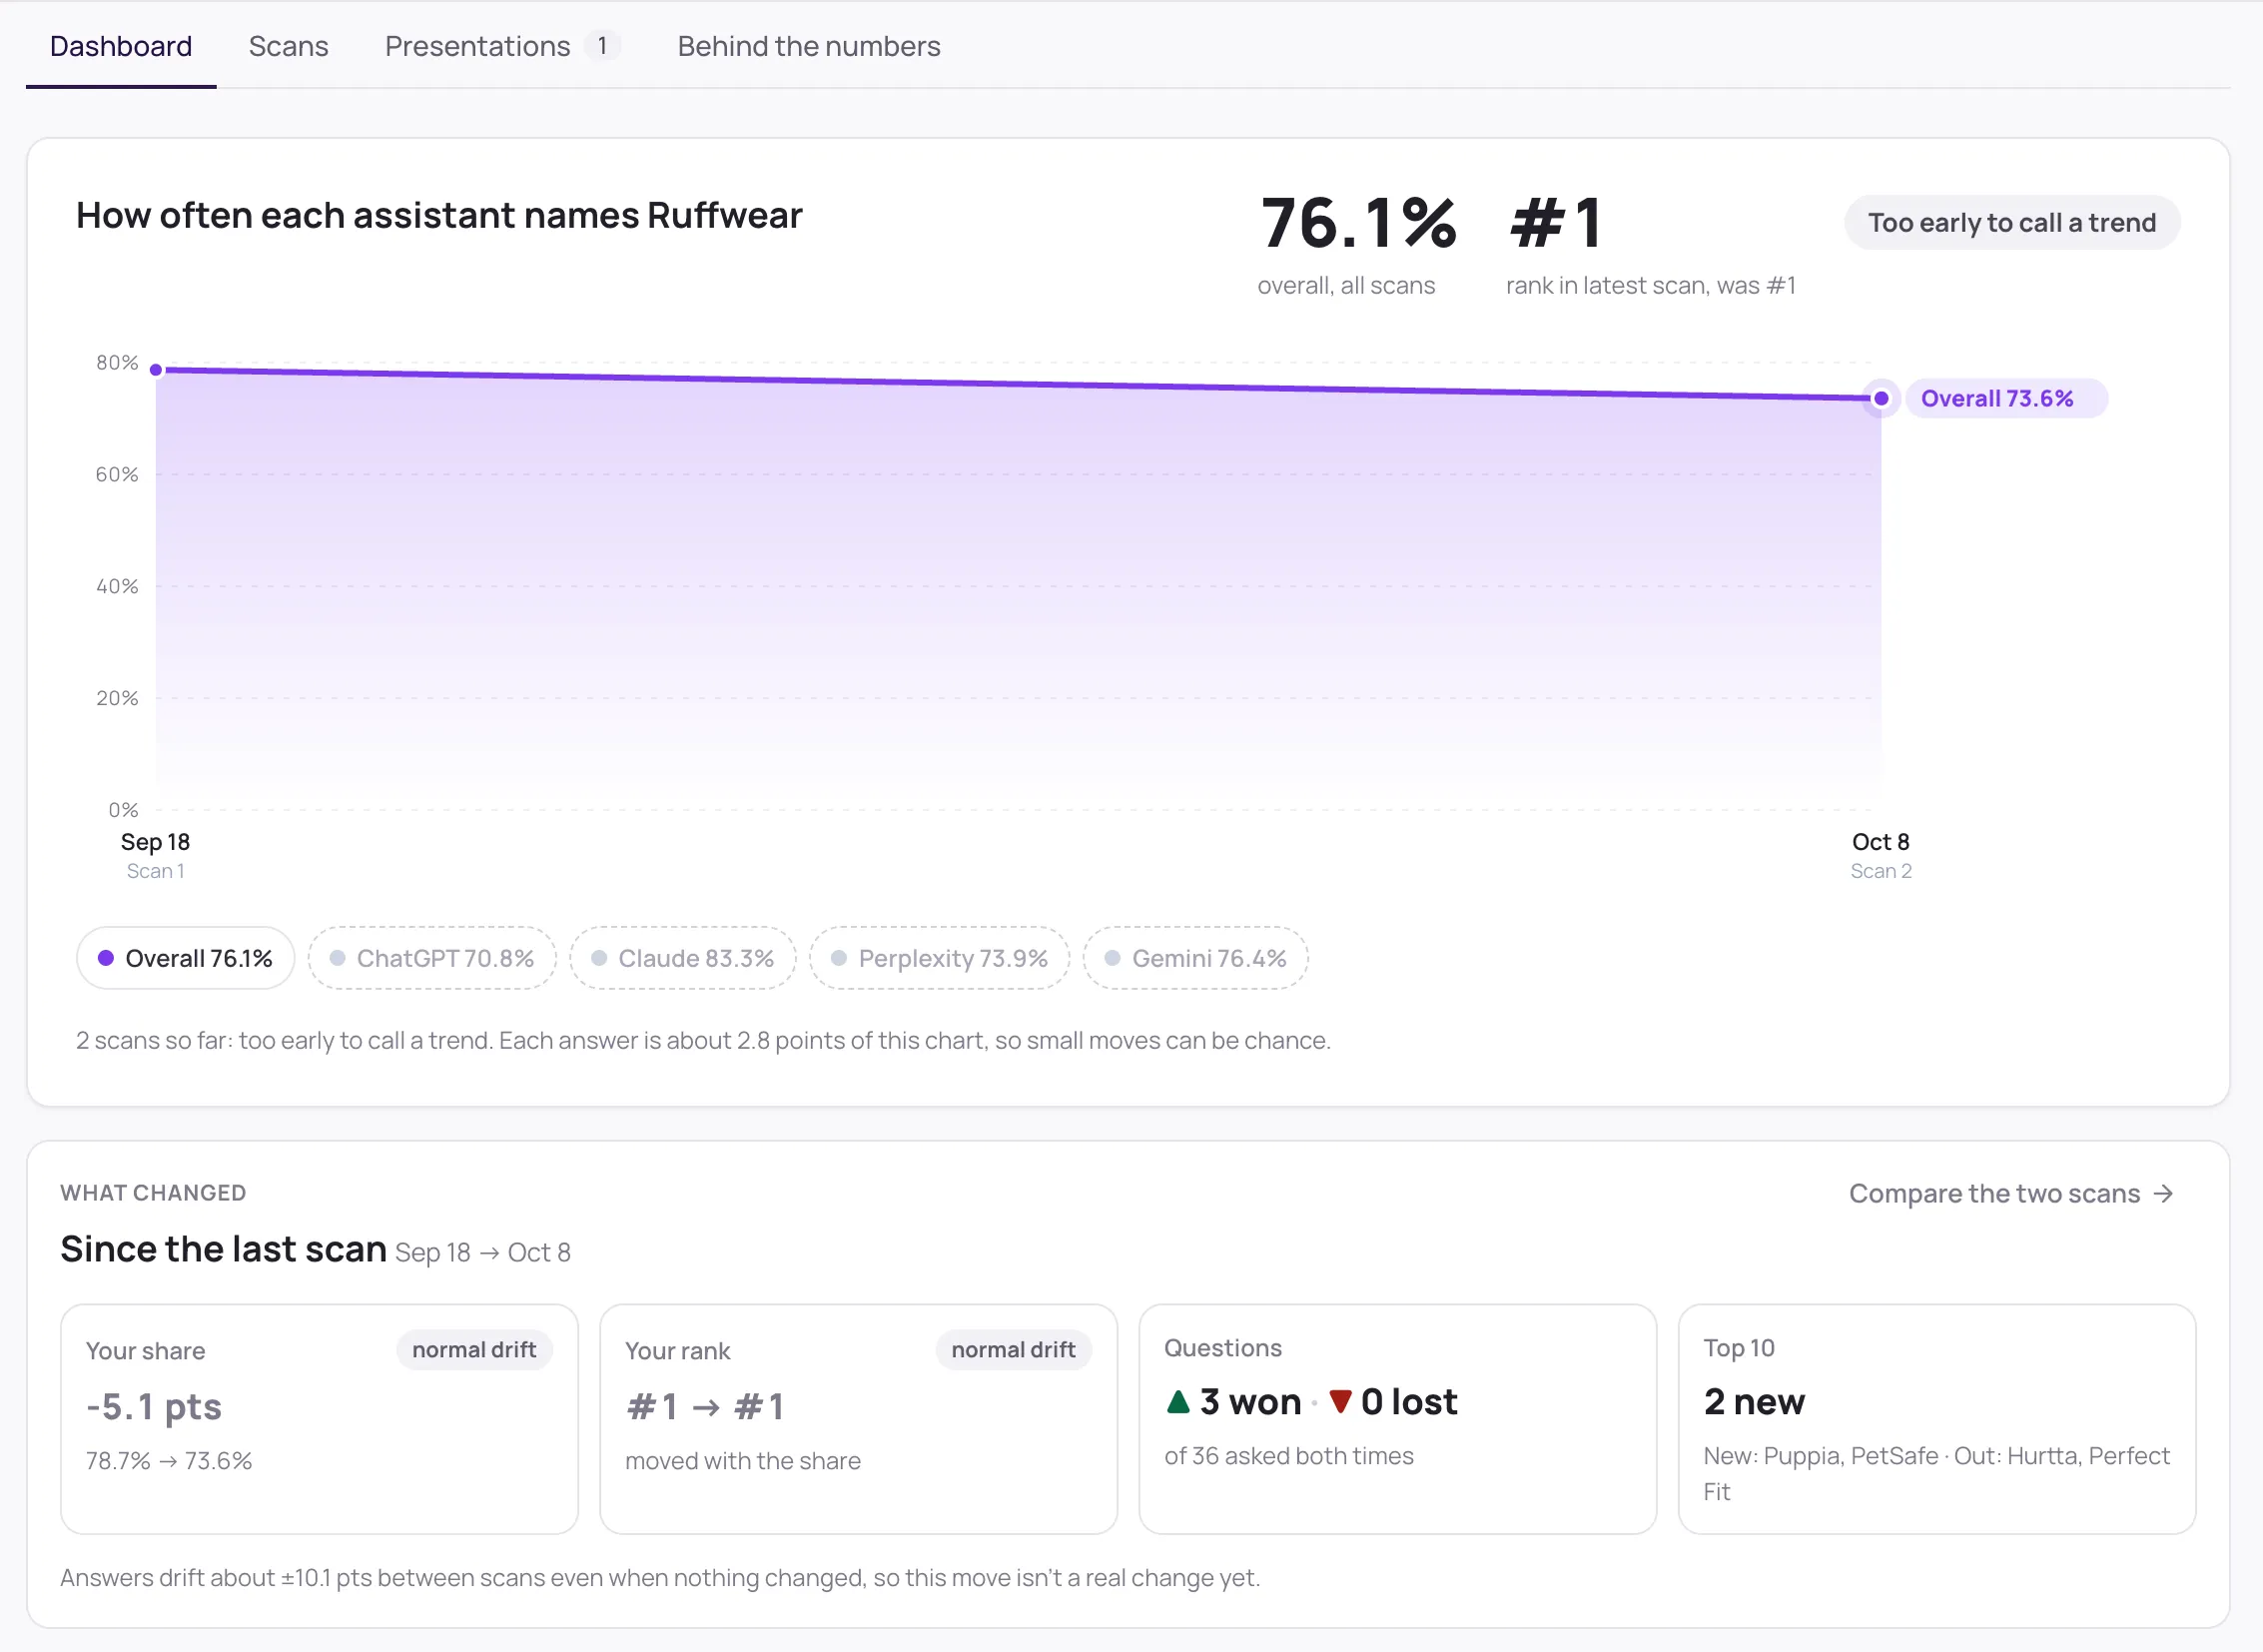Screen dimensions: 2263x1652
Task: Click the Overall 73.6% chart label
Action: coord(2006,398)
